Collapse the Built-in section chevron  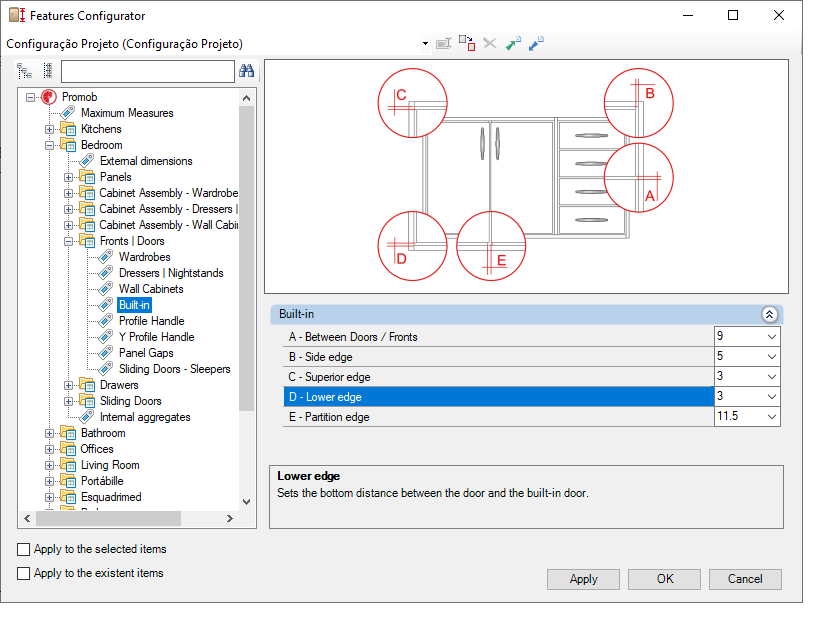[769, 314]
